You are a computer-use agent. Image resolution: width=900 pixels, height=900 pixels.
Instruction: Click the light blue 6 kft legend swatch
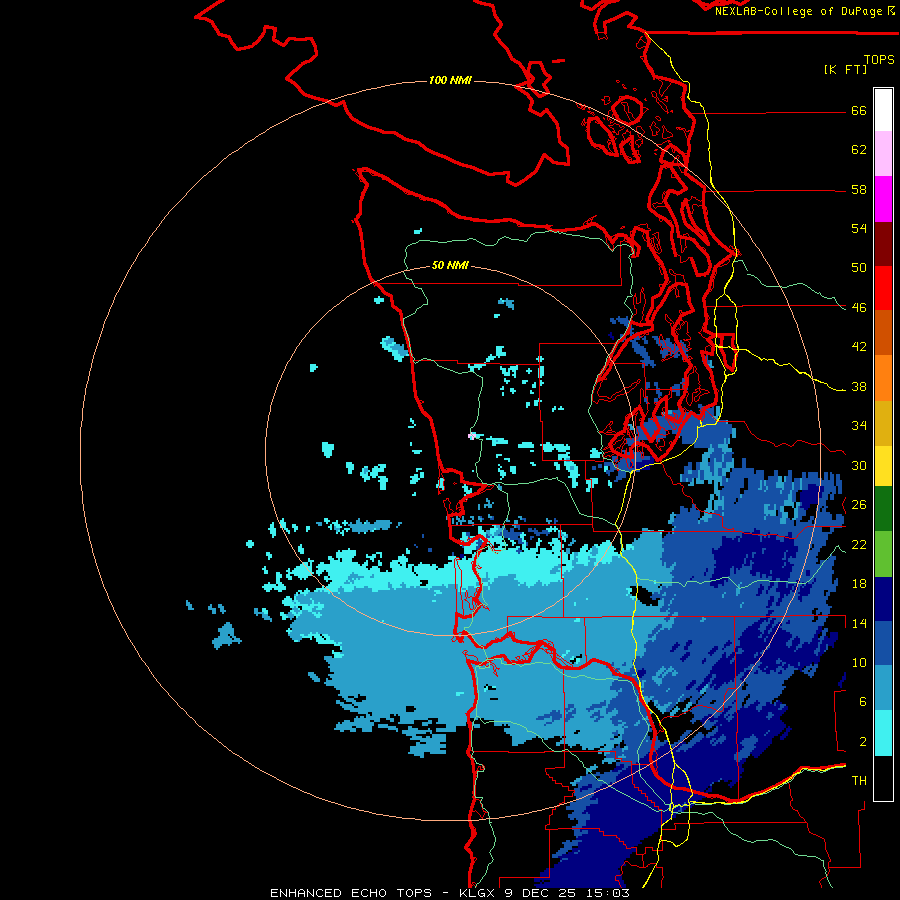coord(883,688)
